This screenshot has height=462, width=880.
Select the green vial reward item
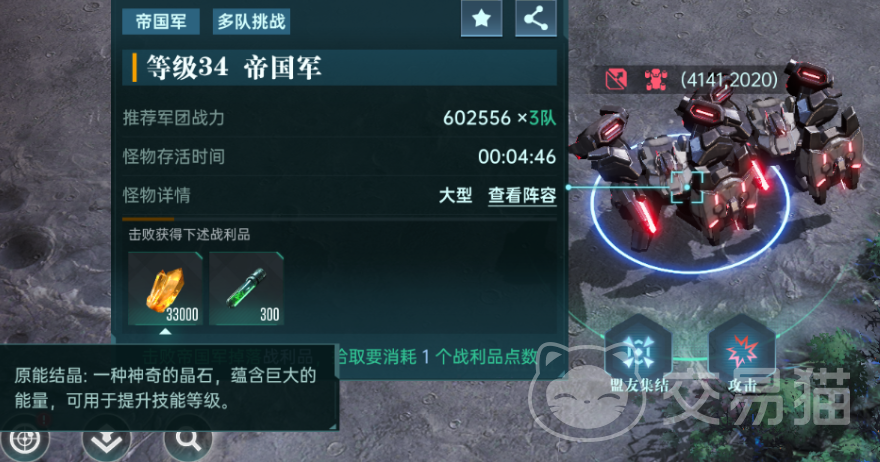point(246,289)
